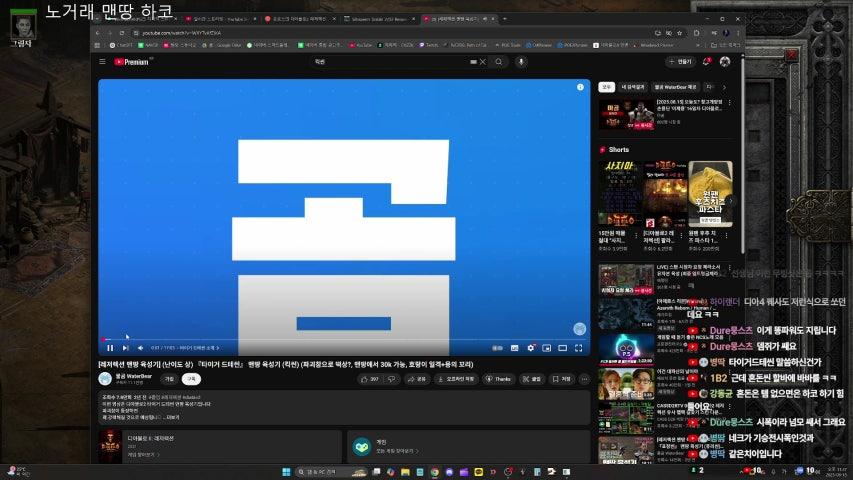Pause the video with the pause button
The height and width of the screenshot is (480, 853).
pos(110,348)
